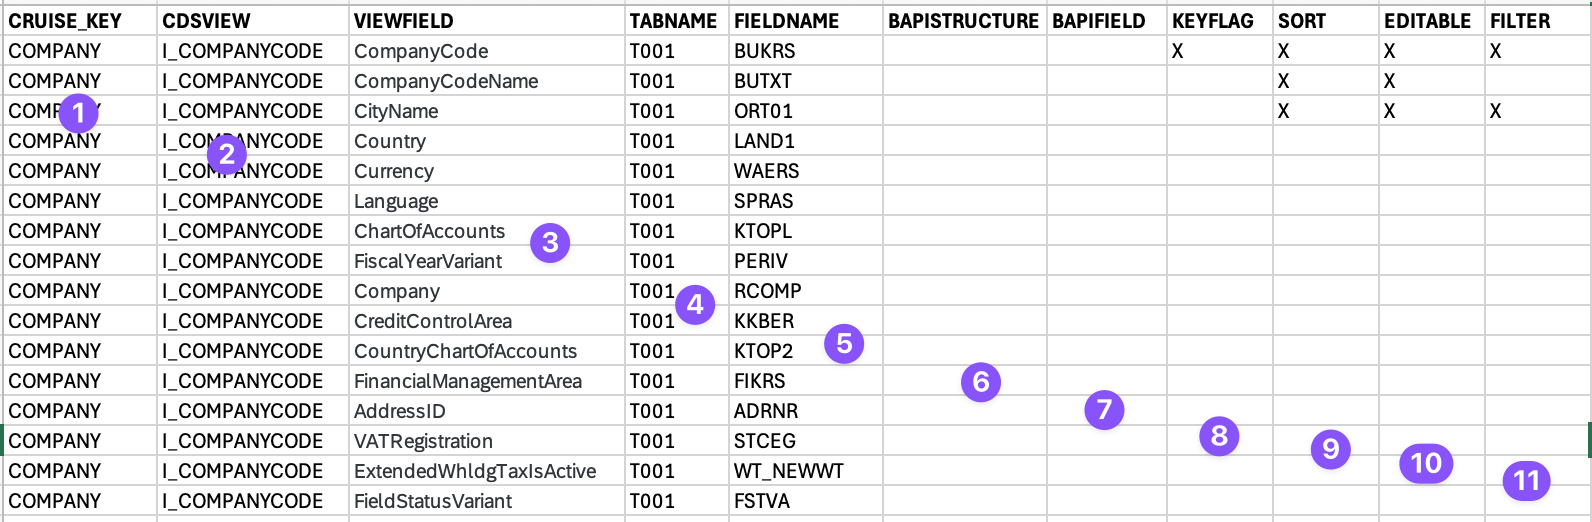
Task: Click the FIELDNAME column header
Action: [806, 21]
